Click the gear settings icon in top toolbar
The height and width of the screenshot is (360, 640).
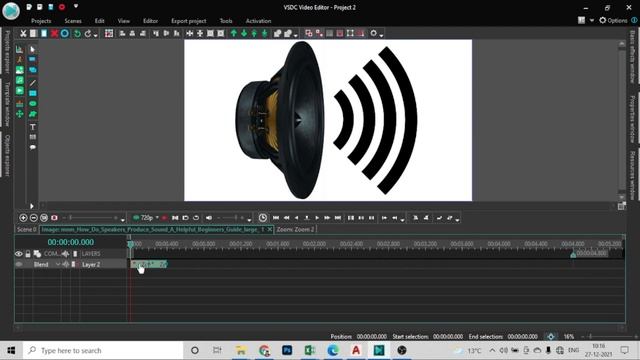[x=373, y=33]
